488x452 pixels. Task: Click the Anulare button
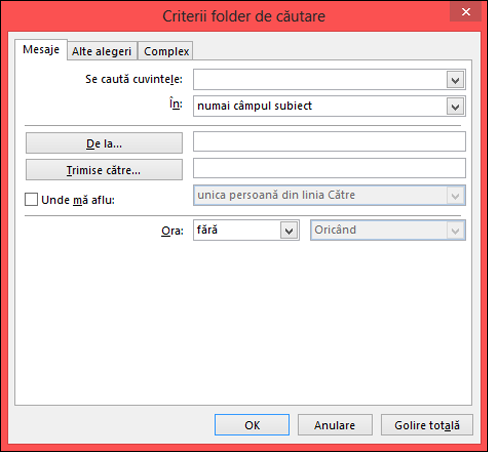point(335,425)
